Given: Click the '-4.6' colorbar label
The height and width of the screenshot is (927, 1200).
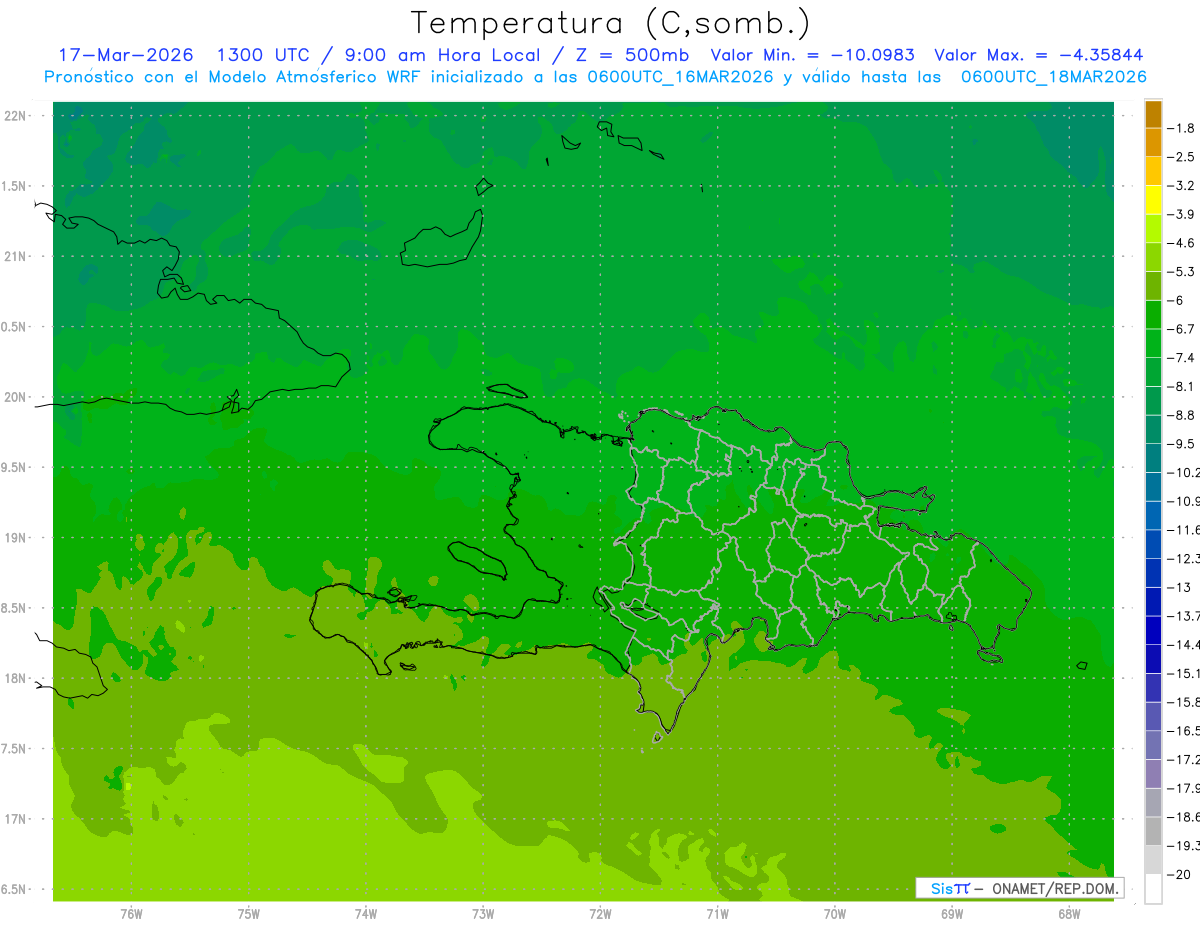Looking at the screenshot, I should click(1181, 243).
